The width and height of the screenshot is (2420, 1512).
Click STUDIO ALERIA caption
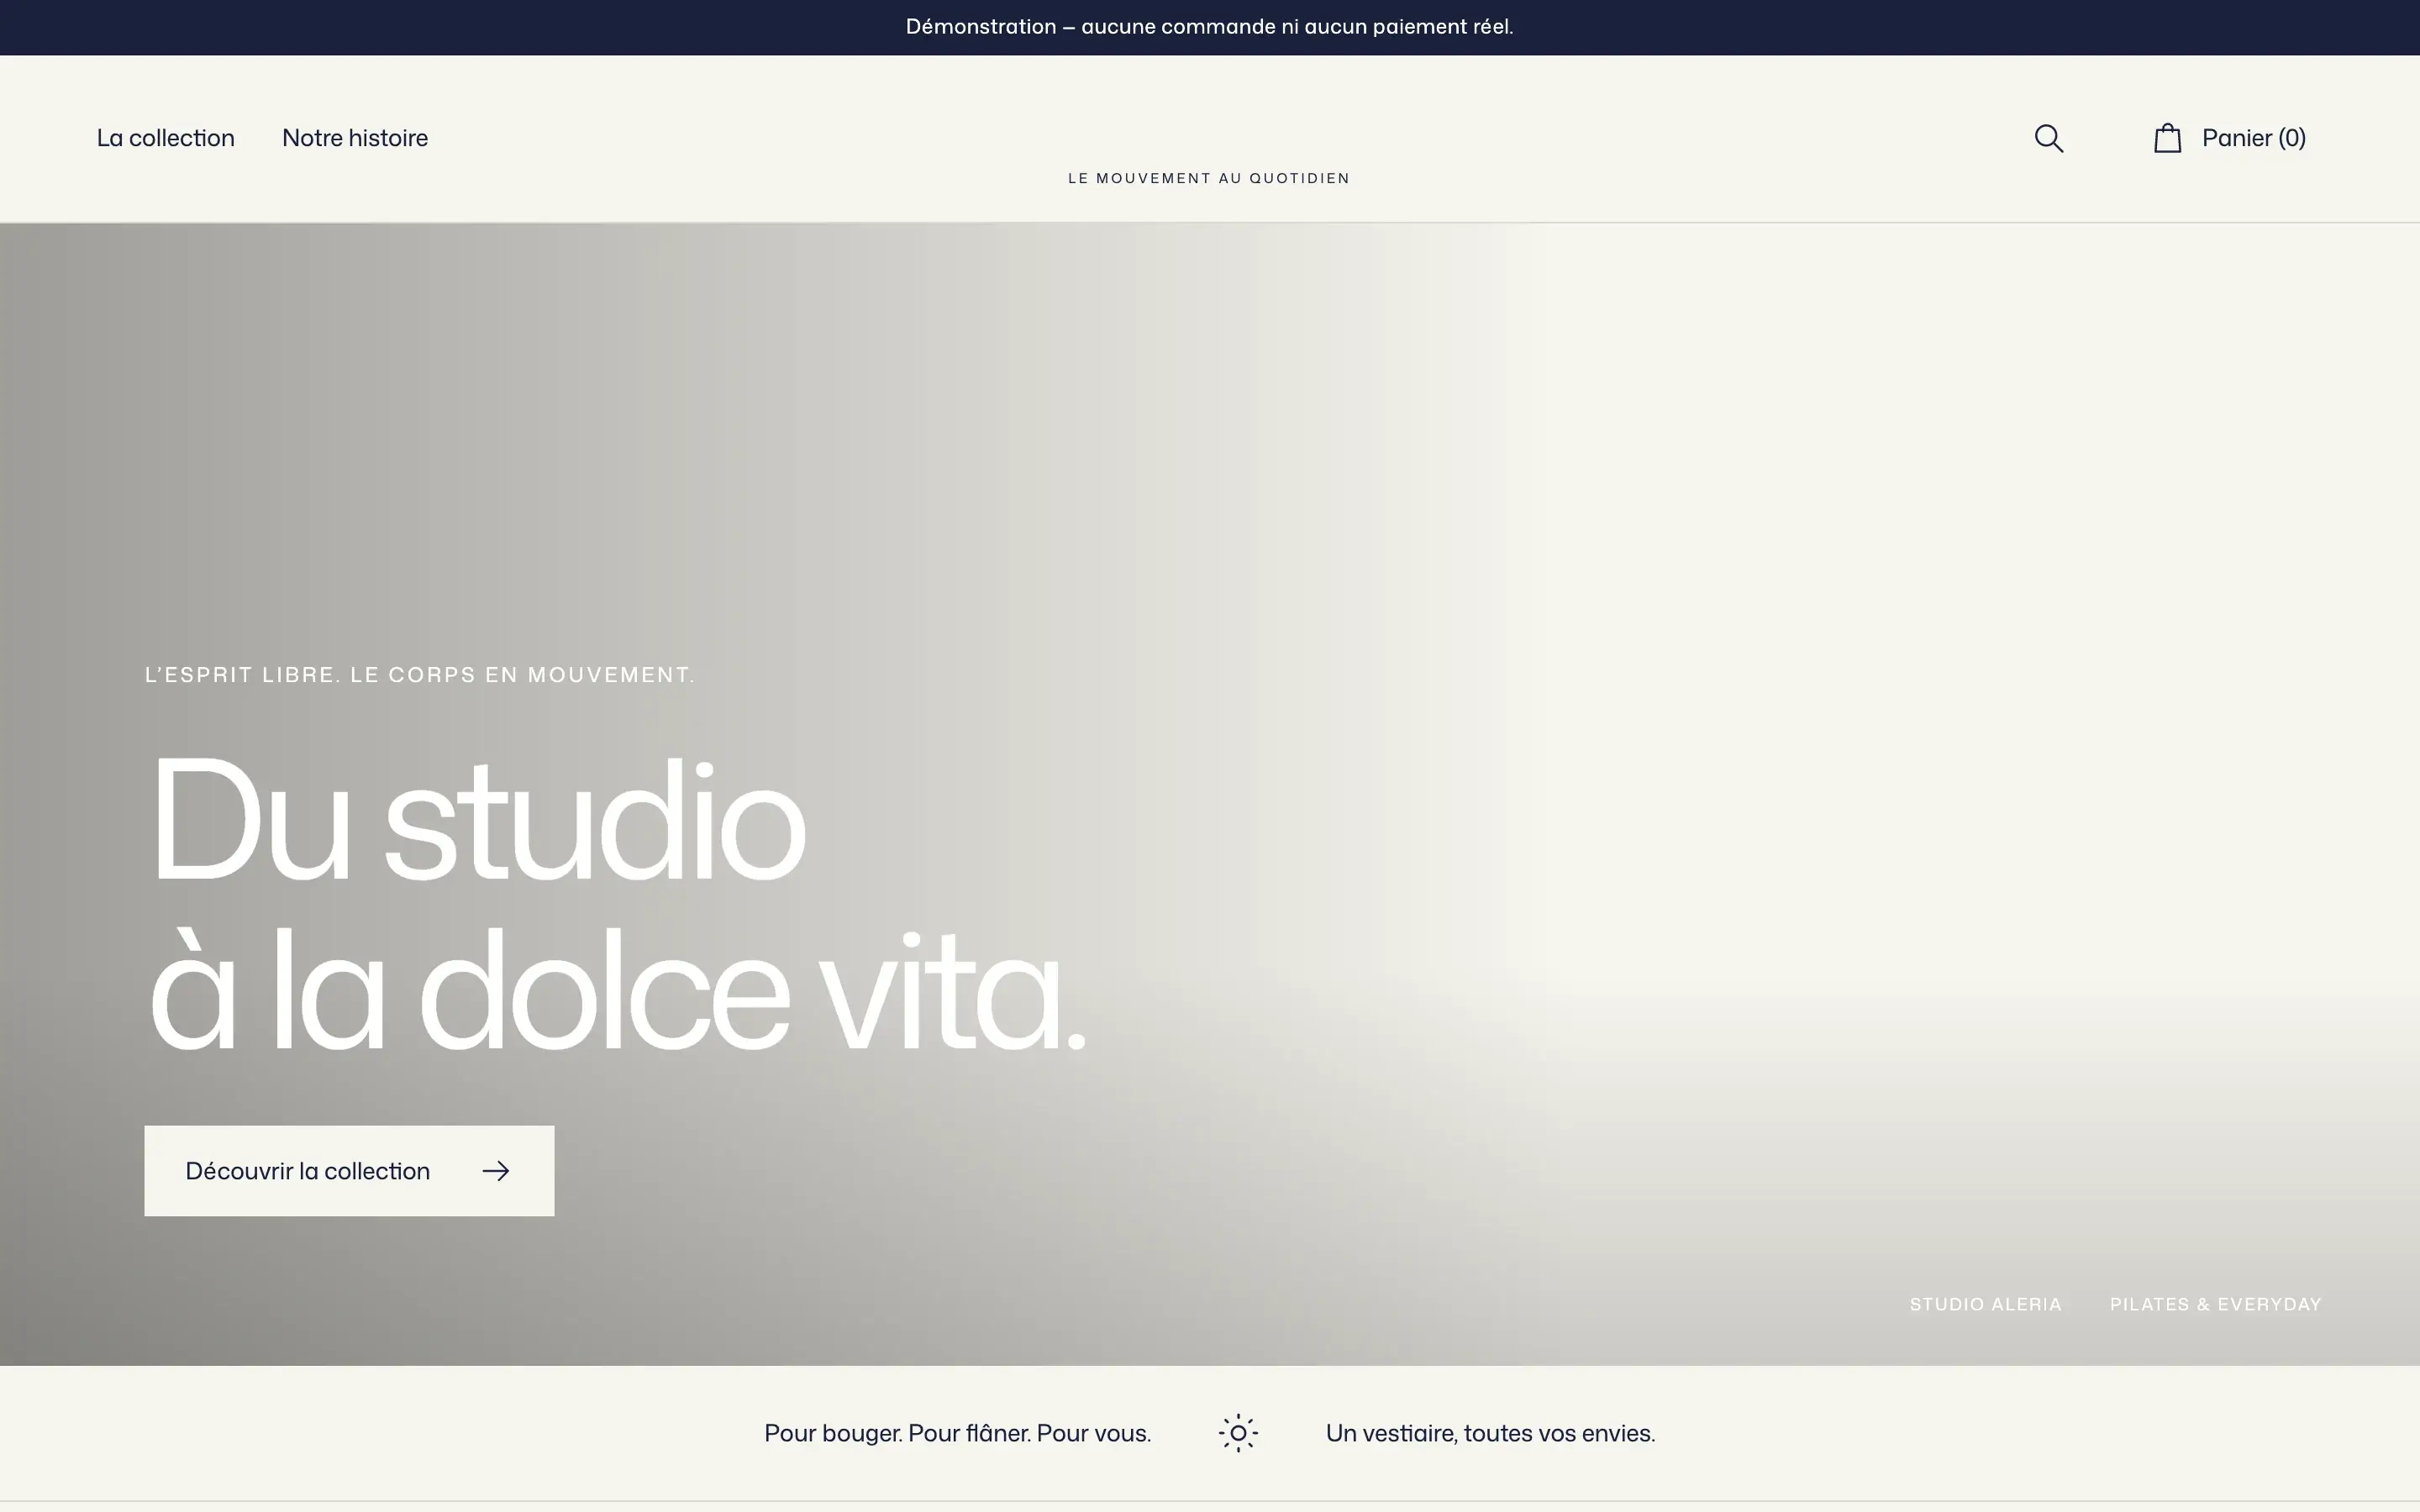pyautogui.click(x=1985, y=1304)
